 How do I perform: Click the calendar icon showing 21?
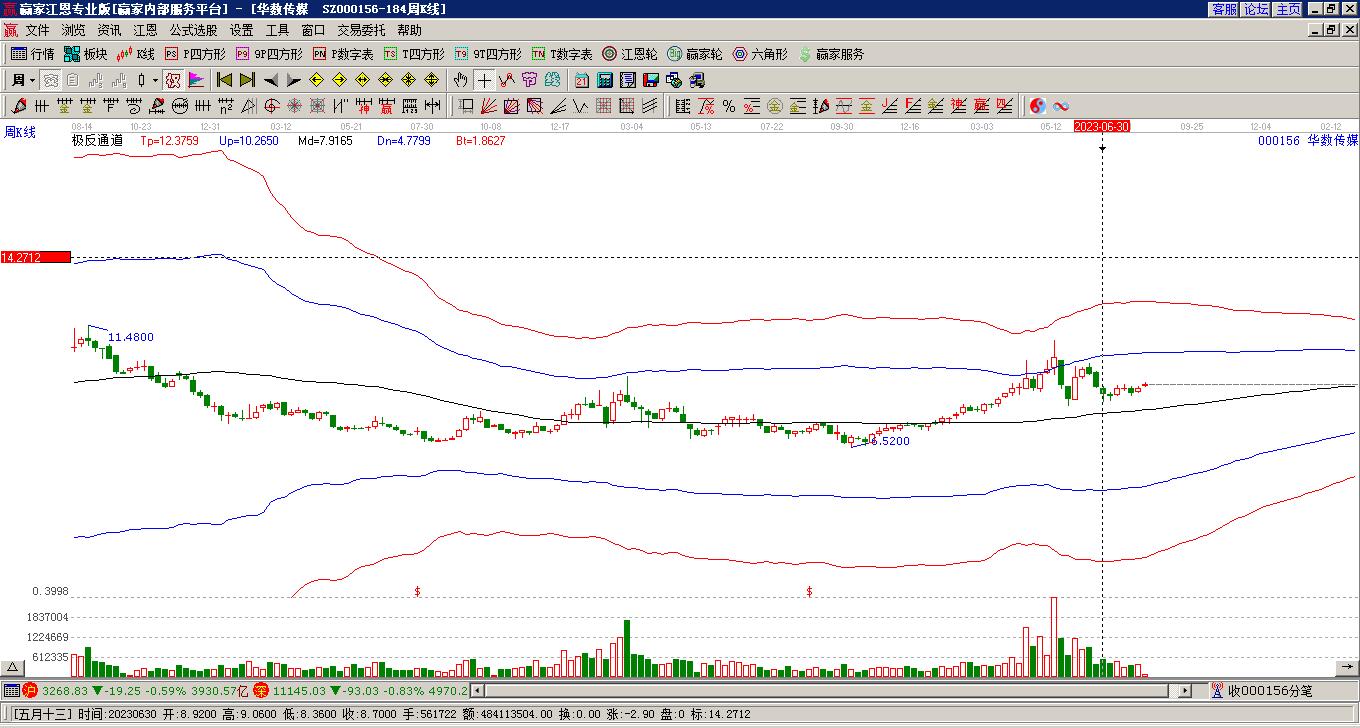tap(582, 80)
